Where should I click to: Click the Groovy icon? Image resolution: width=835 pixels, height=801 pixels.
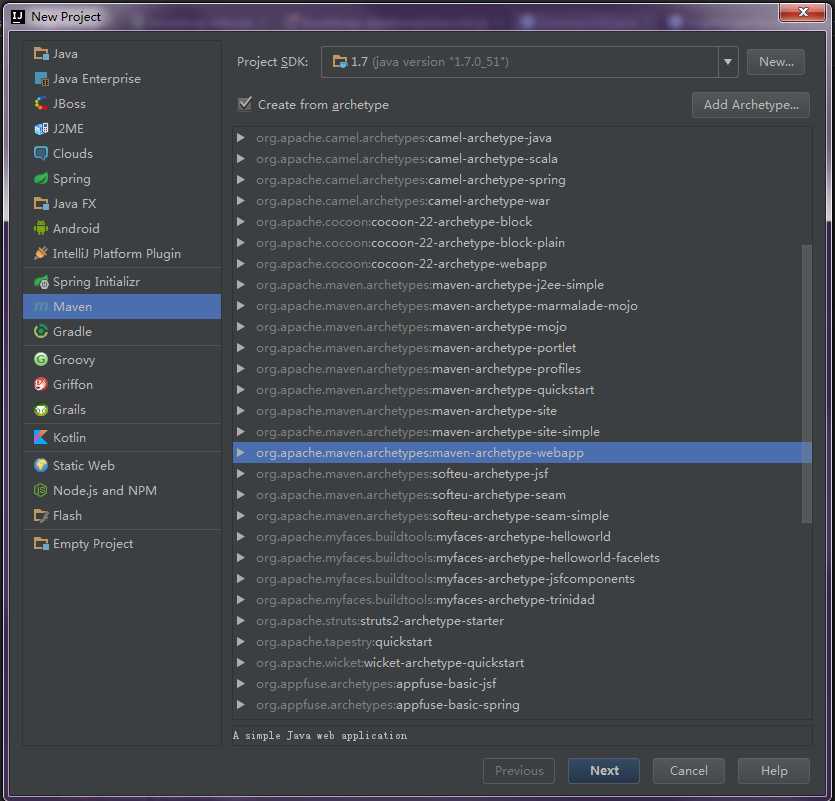pyautogui.click(x=41, y=360)
